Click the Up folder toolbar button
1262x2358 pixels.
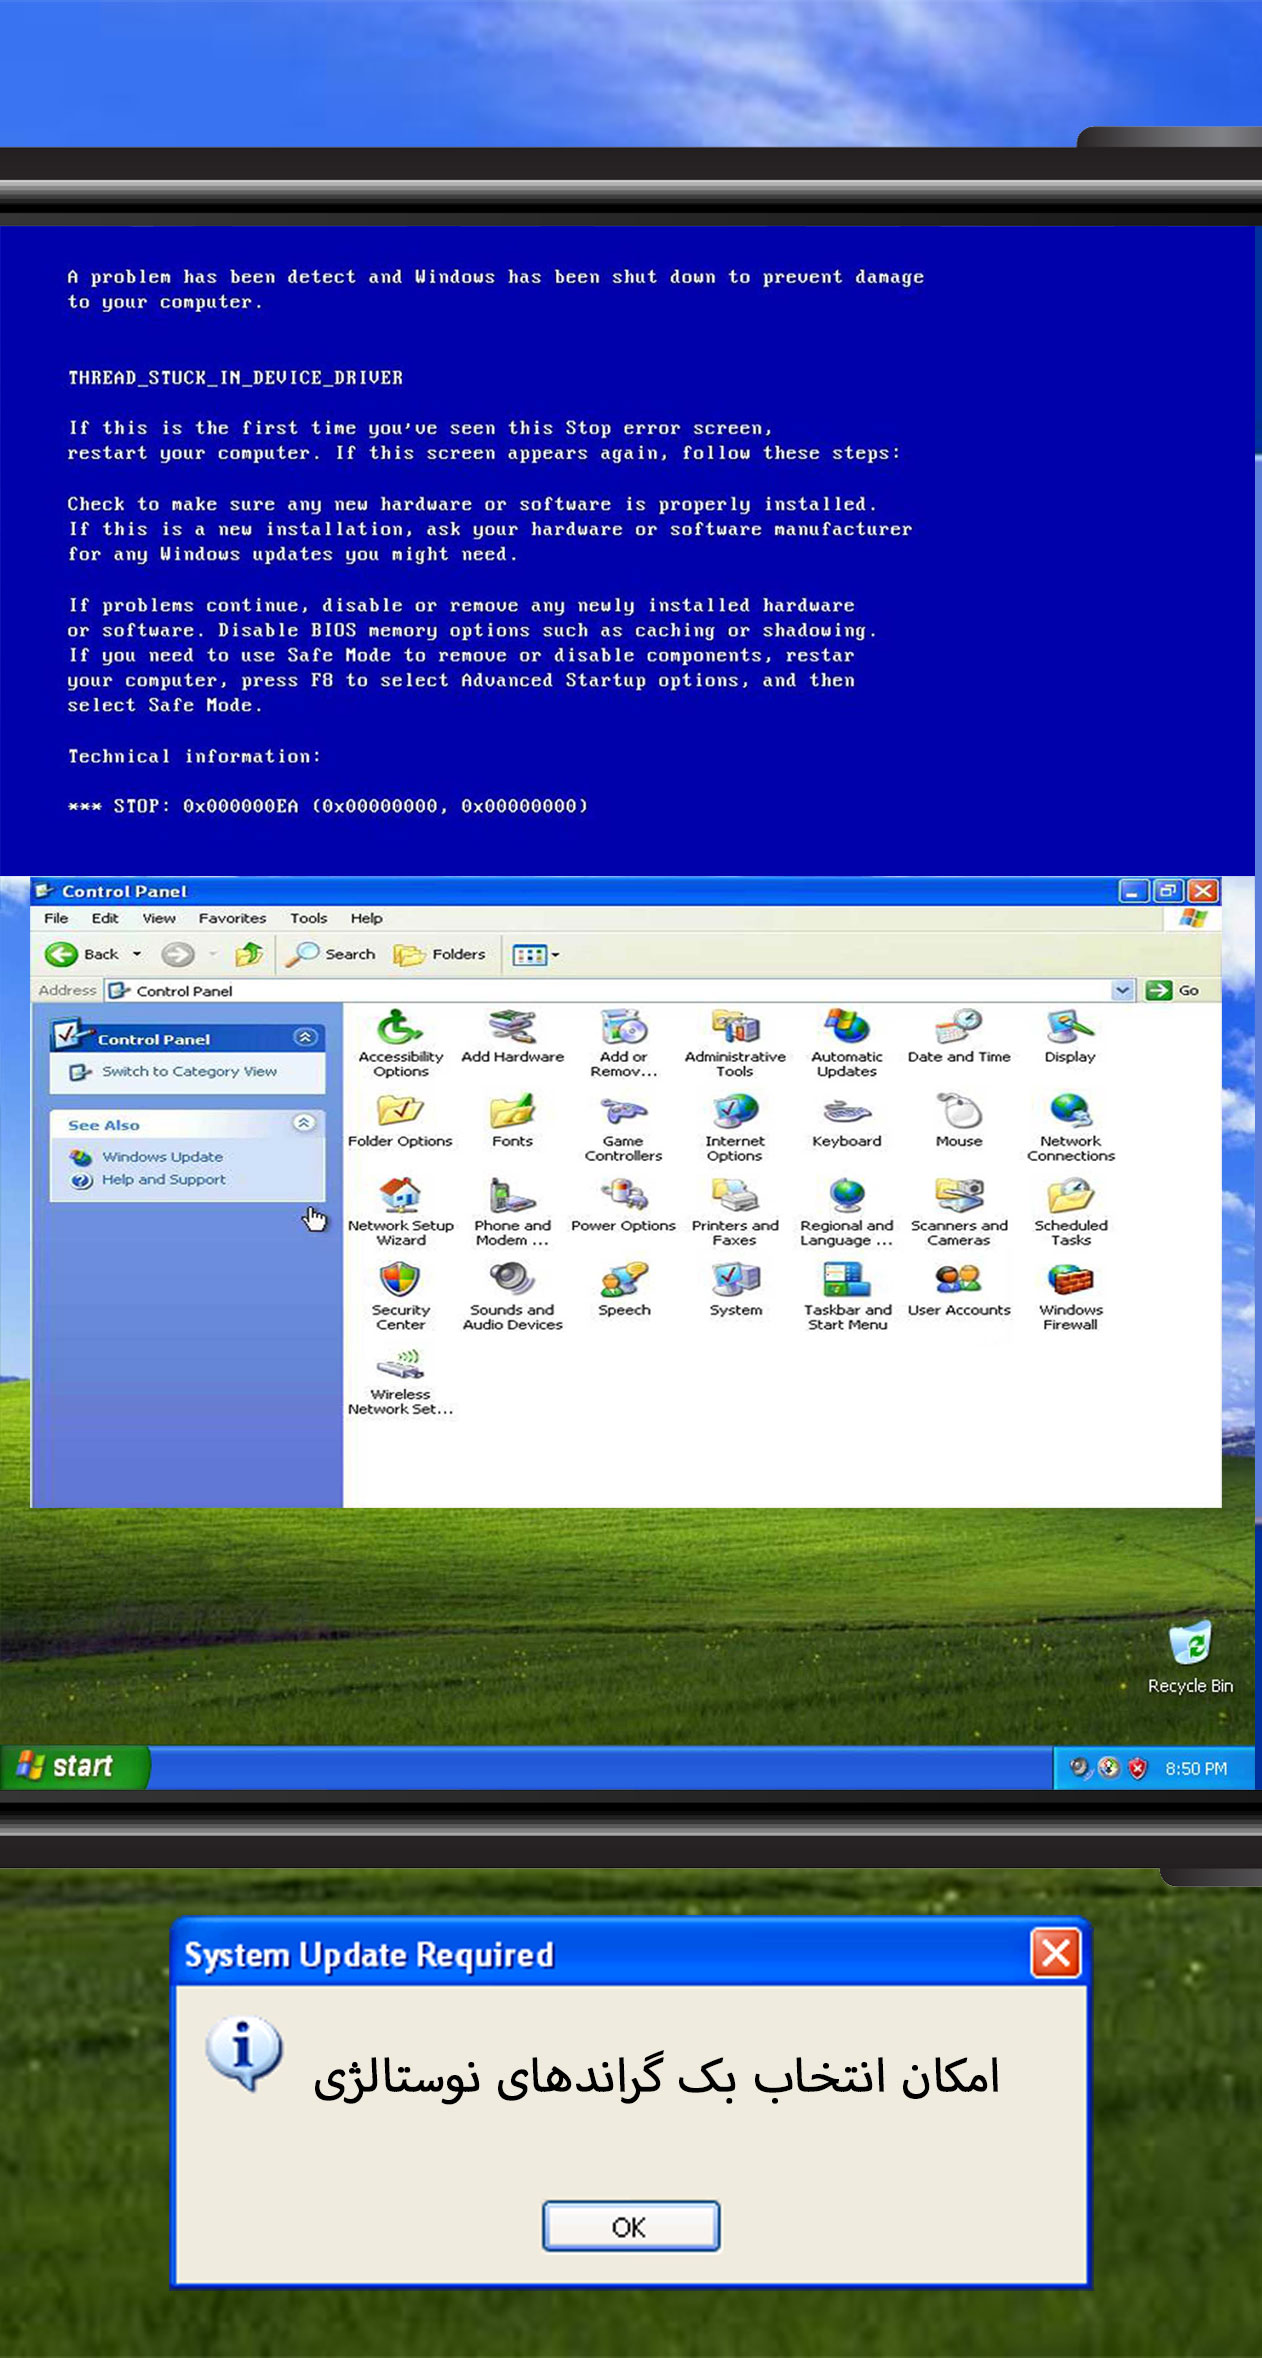coord(249,955)
